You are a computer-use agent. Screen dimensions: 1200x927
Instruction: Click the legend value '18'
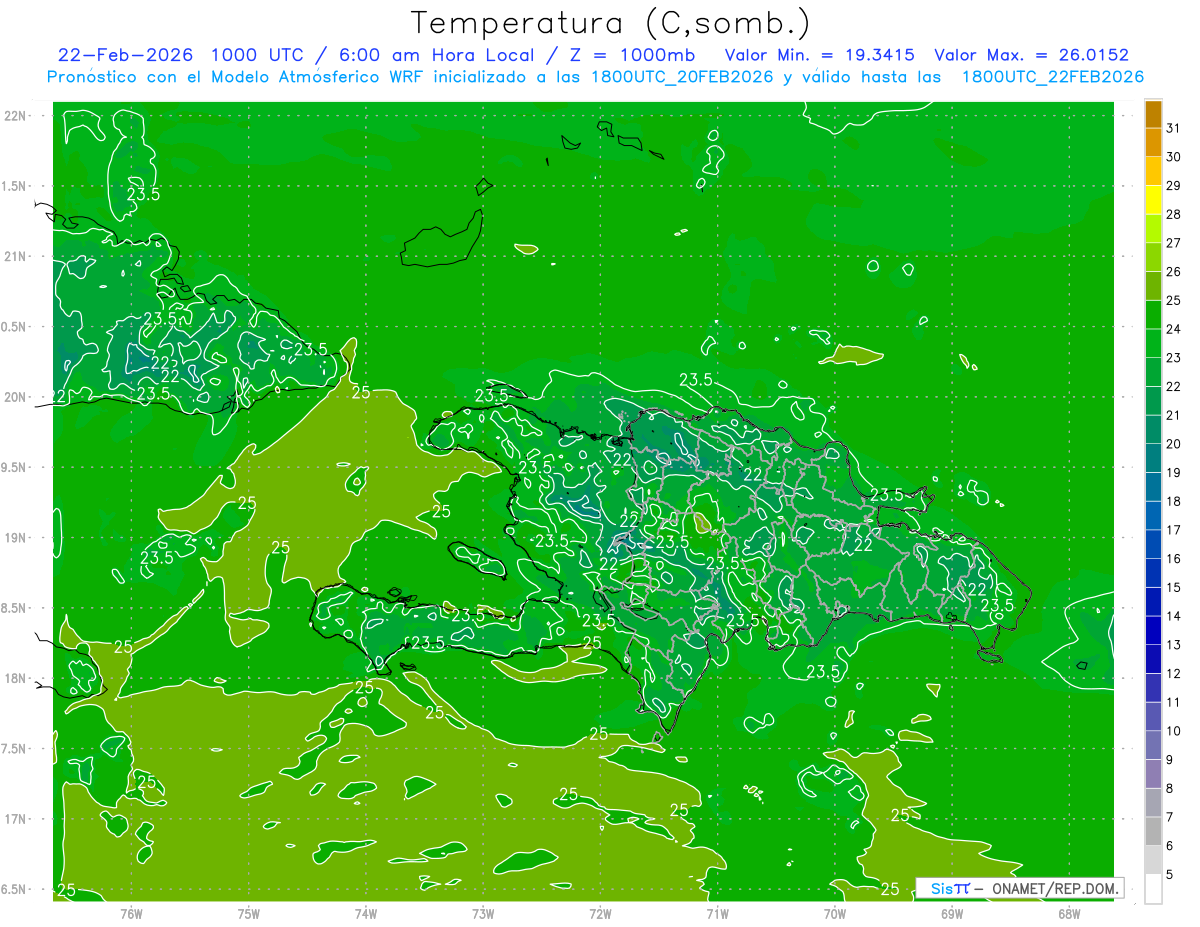[1174, 501]
